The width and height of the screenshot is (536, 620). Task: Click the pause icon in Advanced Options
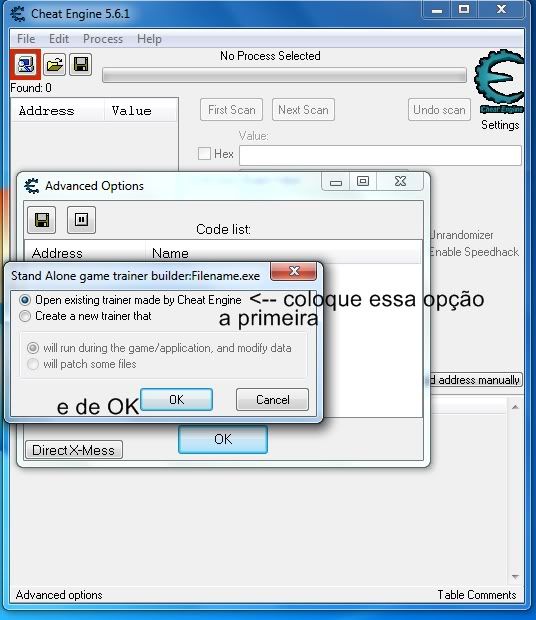(81, 220)
